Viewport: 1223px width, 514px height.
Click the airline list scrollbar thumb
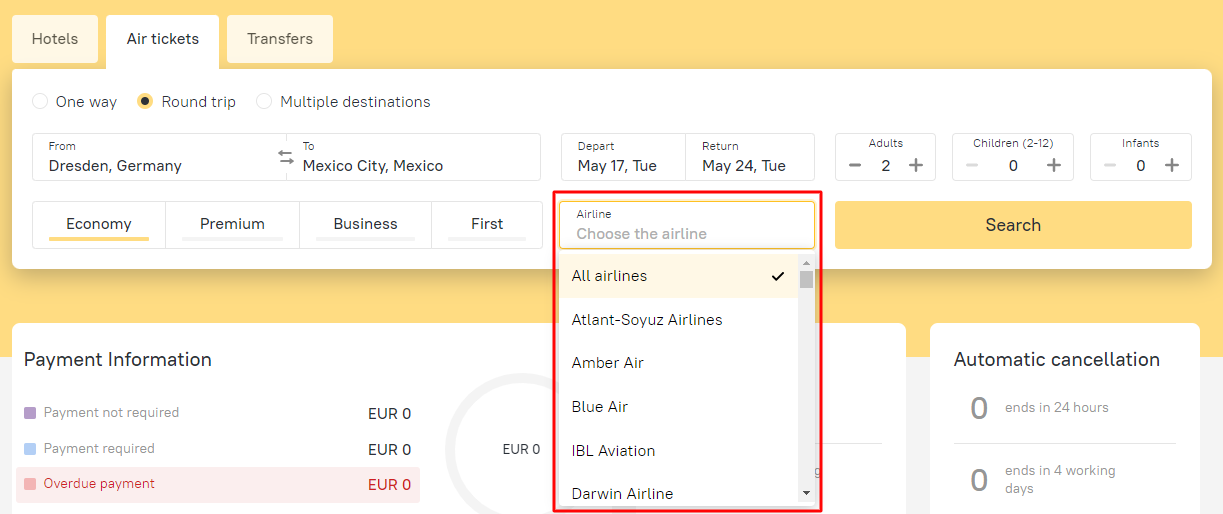pos(806,278)
